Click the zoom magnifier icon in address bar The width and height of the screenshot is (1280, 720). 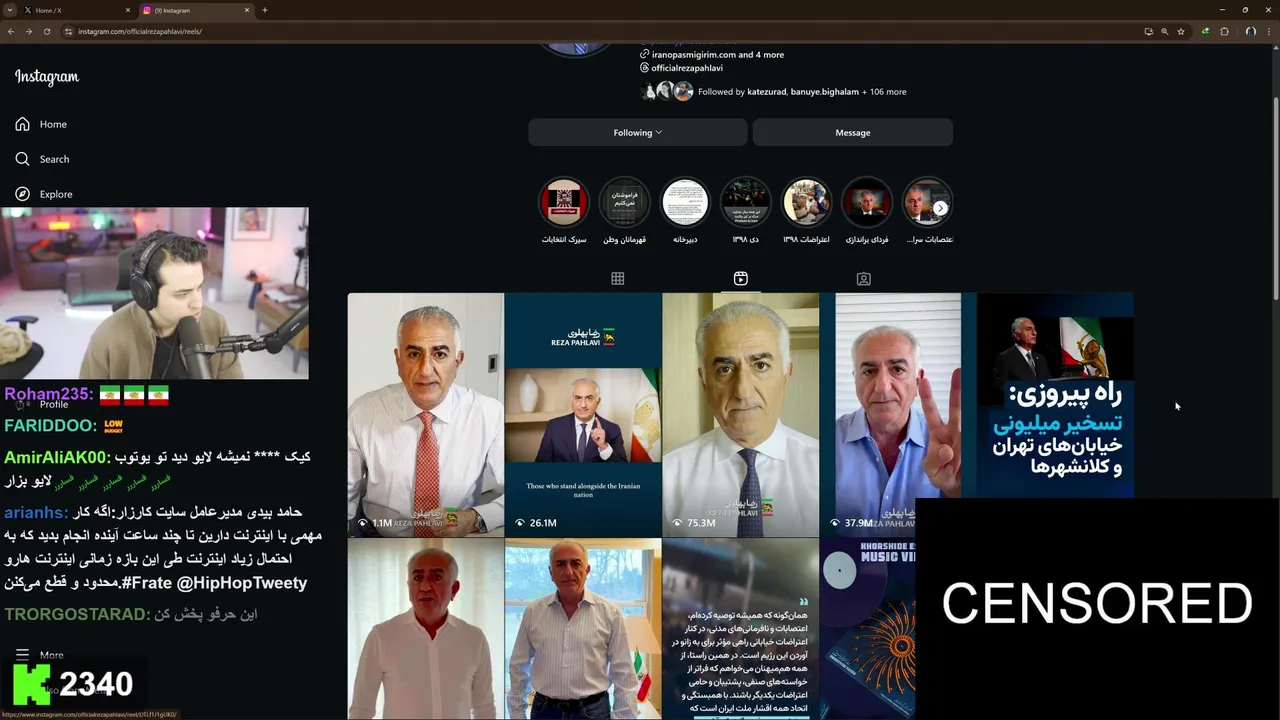coord(1164,31)
